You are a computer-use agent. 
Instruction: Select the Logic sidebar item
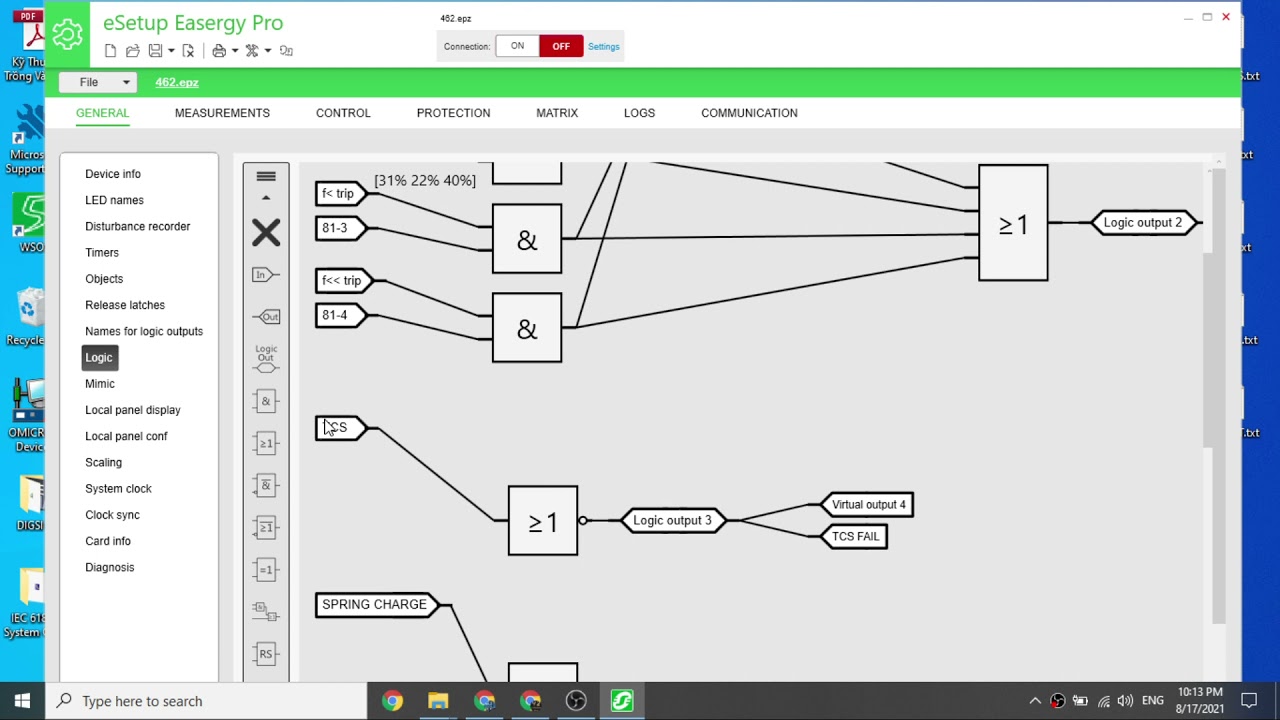[x=99, y=357]
